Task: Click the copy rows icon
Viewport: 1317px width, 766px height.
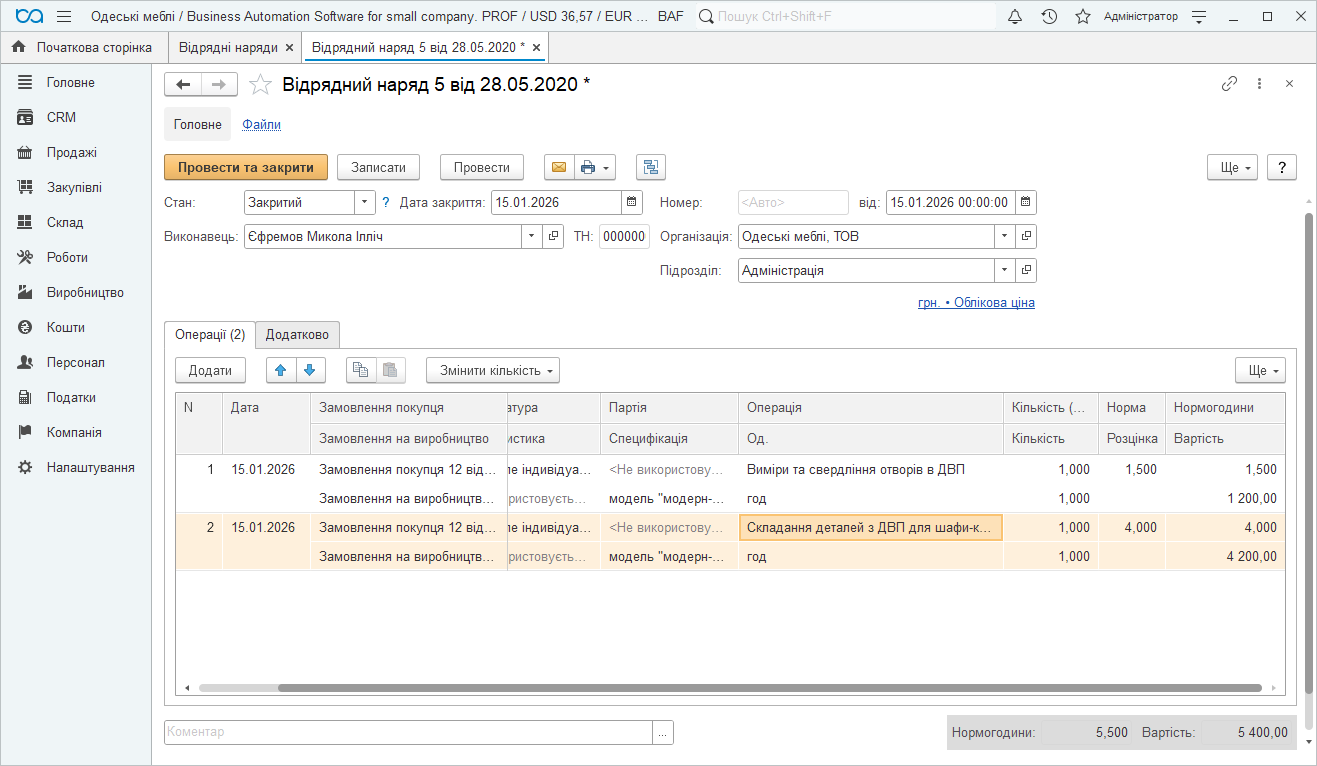Action: pyautogui.click(x=361, y=370)
